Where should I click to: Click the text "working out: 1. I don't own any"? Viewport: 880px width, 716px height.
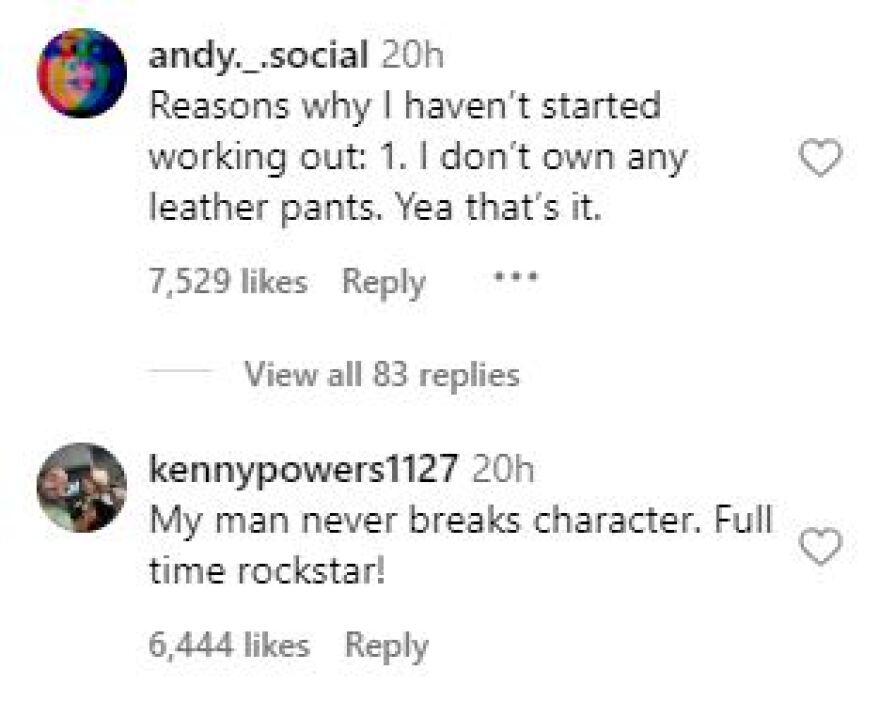pos(417,158)
